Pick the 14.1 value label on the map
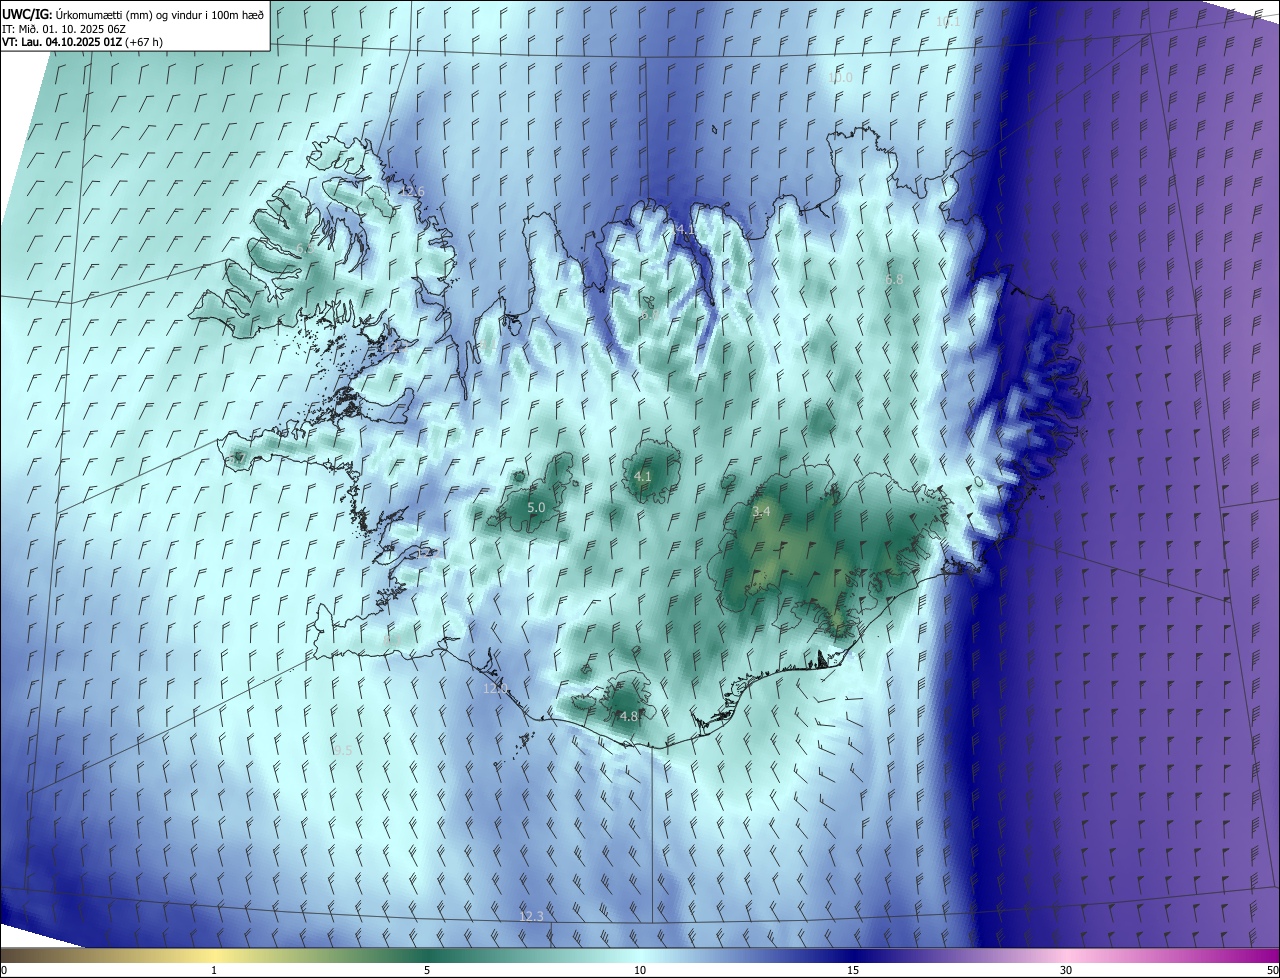The height and width of the screenshot is (978, 1280). (683, 230)
